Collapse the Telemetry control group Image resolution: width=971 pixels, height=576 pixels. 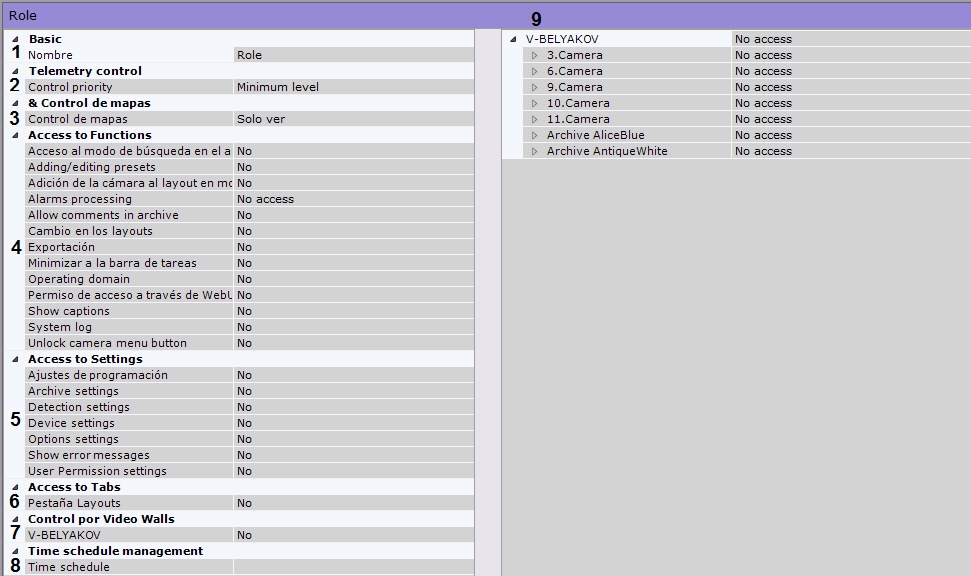[x=15, y=71]
